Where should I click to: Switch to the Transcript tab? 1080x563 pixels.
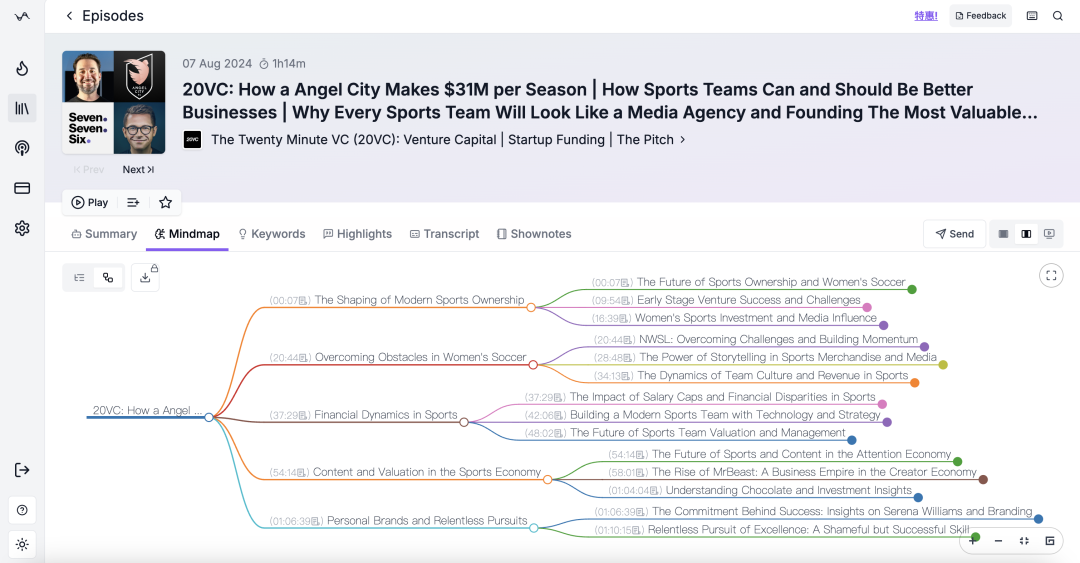tap(444, 234)
